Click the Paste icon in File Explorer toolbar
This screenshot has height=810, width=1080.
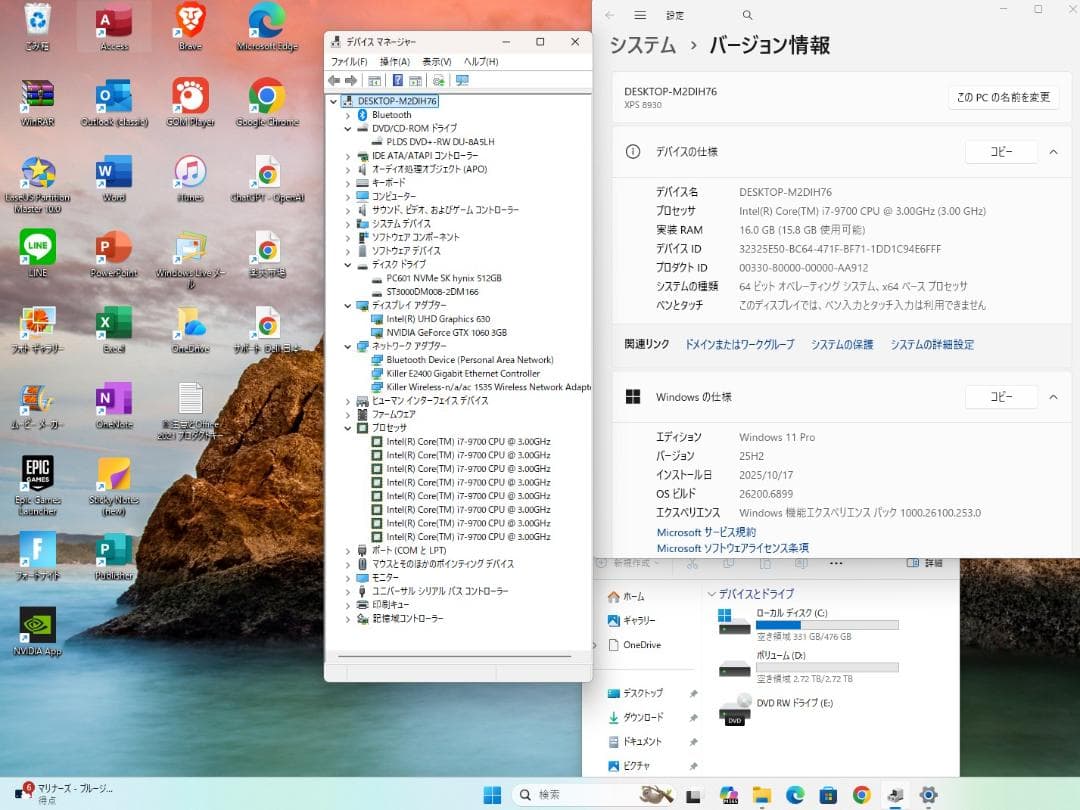tap(766, 562)
